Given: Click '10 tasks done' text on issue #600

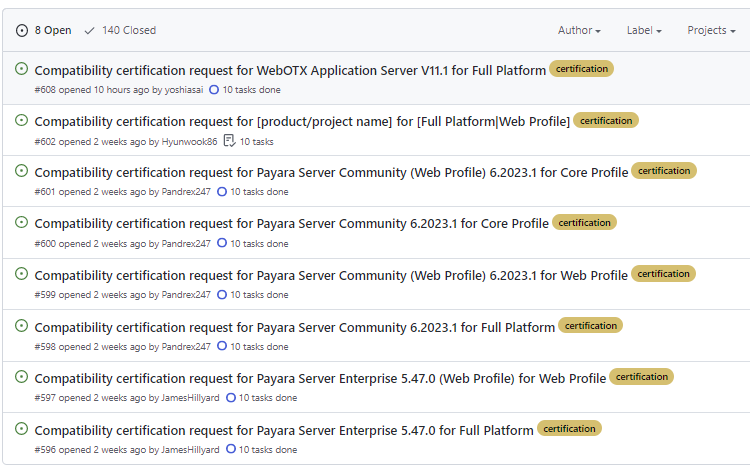Looking at the screenshot, I should tap(259, 243).
